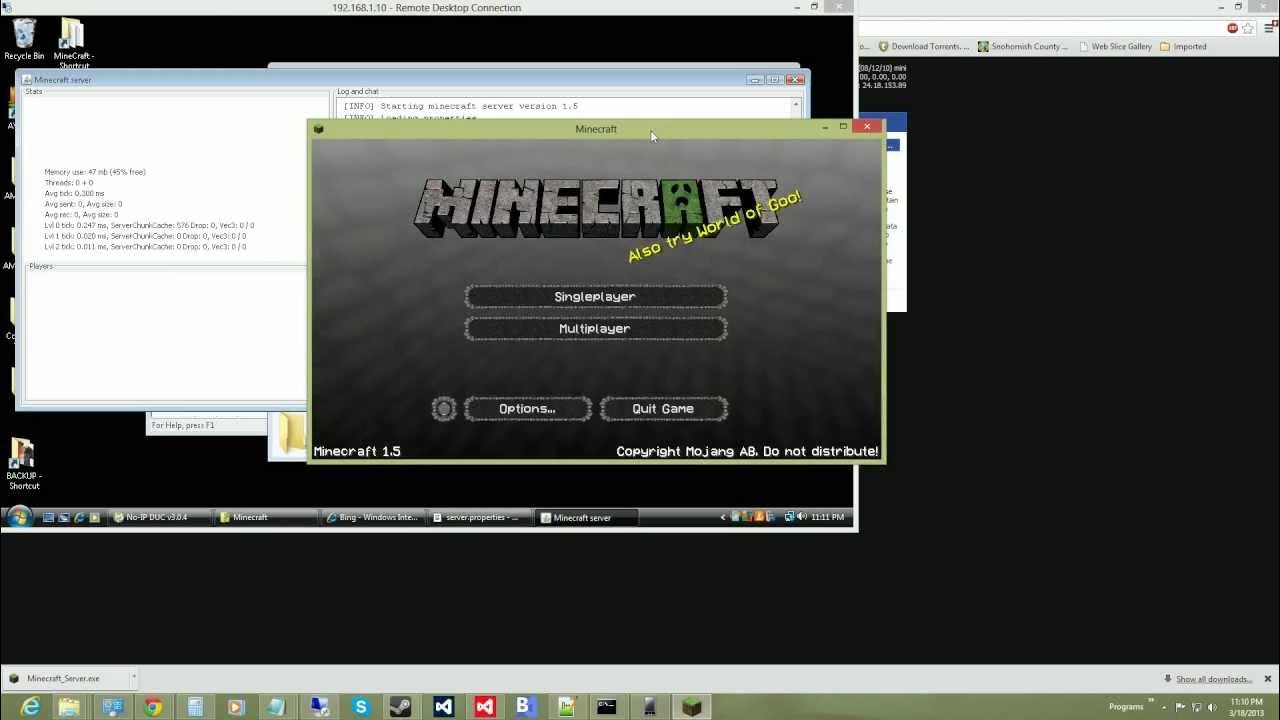Open the Multiplayer menu in Minecraft

(x=595, y=329)
